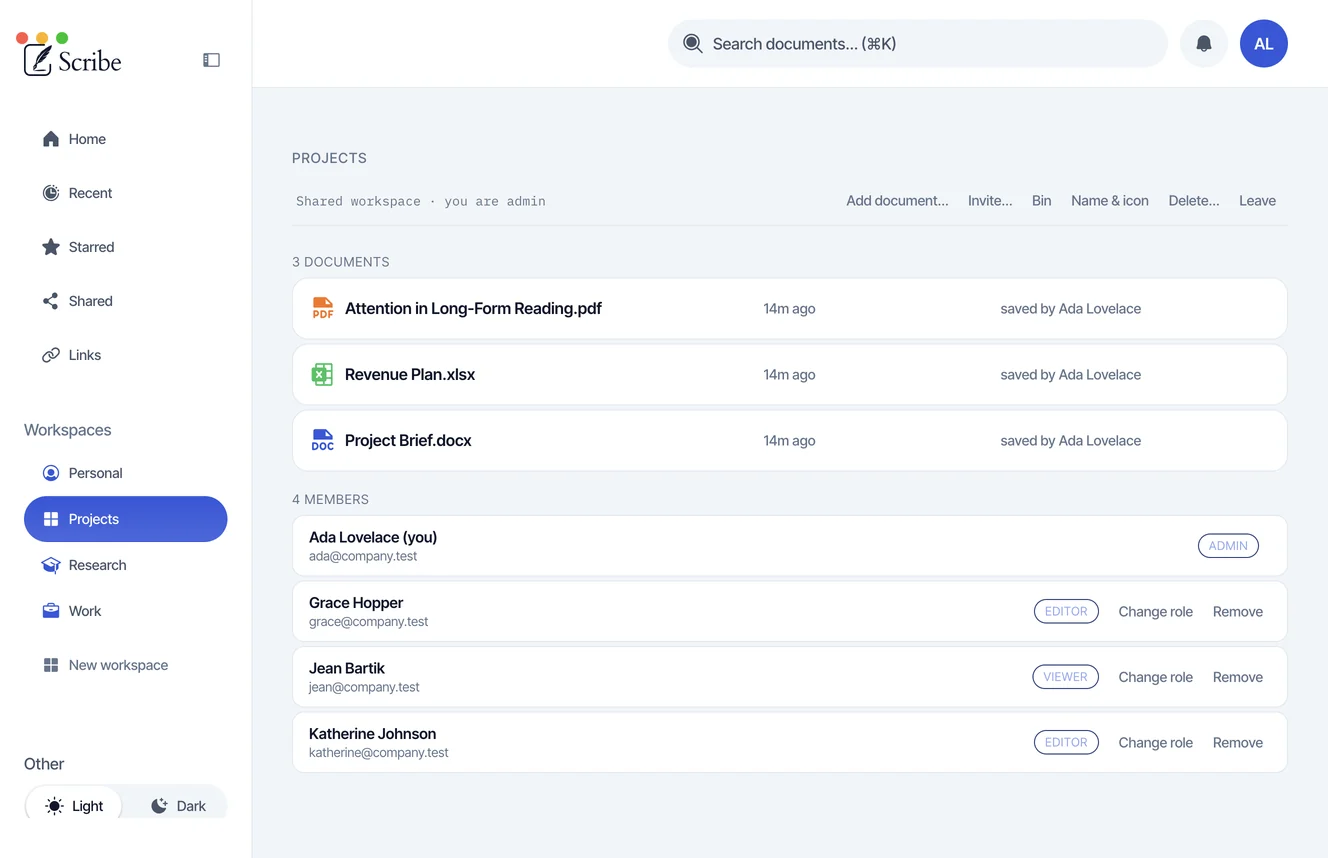This screenshot has height=858, width=1328.
Task: Select the Projects workspace
Action: pos(126,519)
